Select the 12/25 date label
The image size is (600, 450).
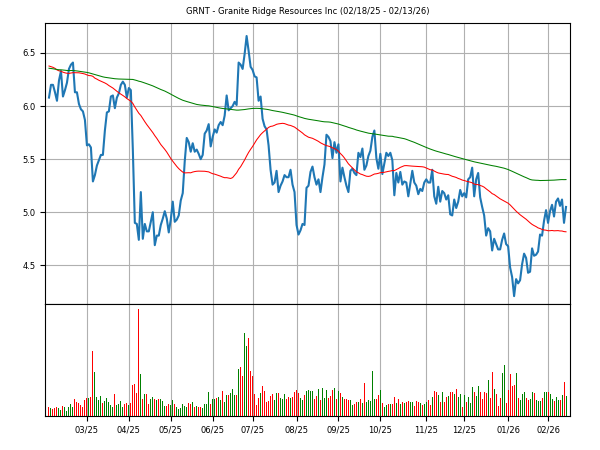[464, 429]
